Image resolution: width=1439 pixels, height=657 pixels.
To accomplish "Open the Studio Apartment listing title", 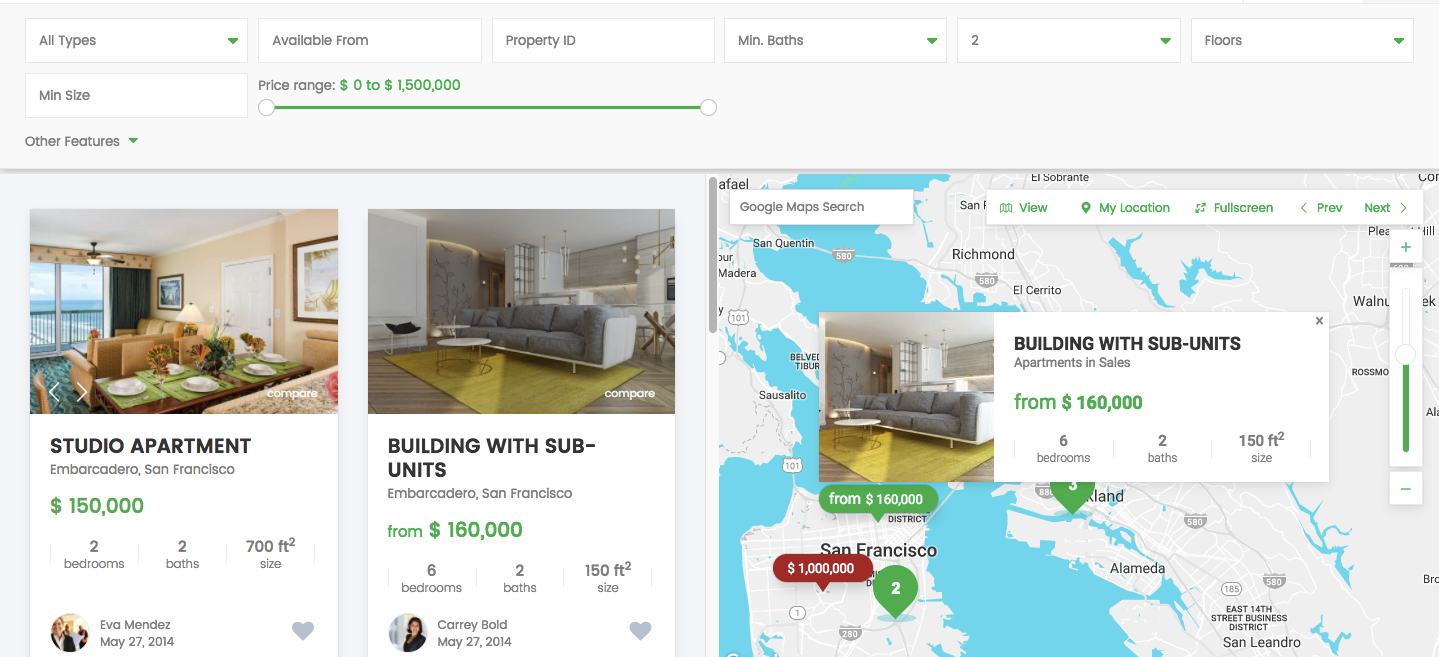I will 150,446.
